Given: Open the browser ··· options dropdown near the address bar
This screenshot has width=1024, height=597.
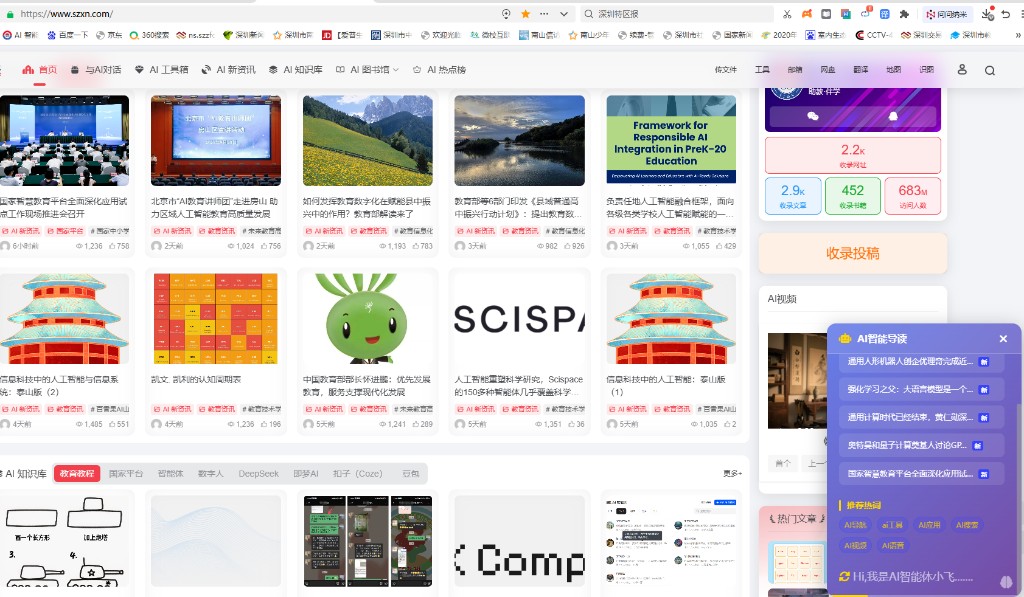Looking at the screenshot, I should coord(543,14).
